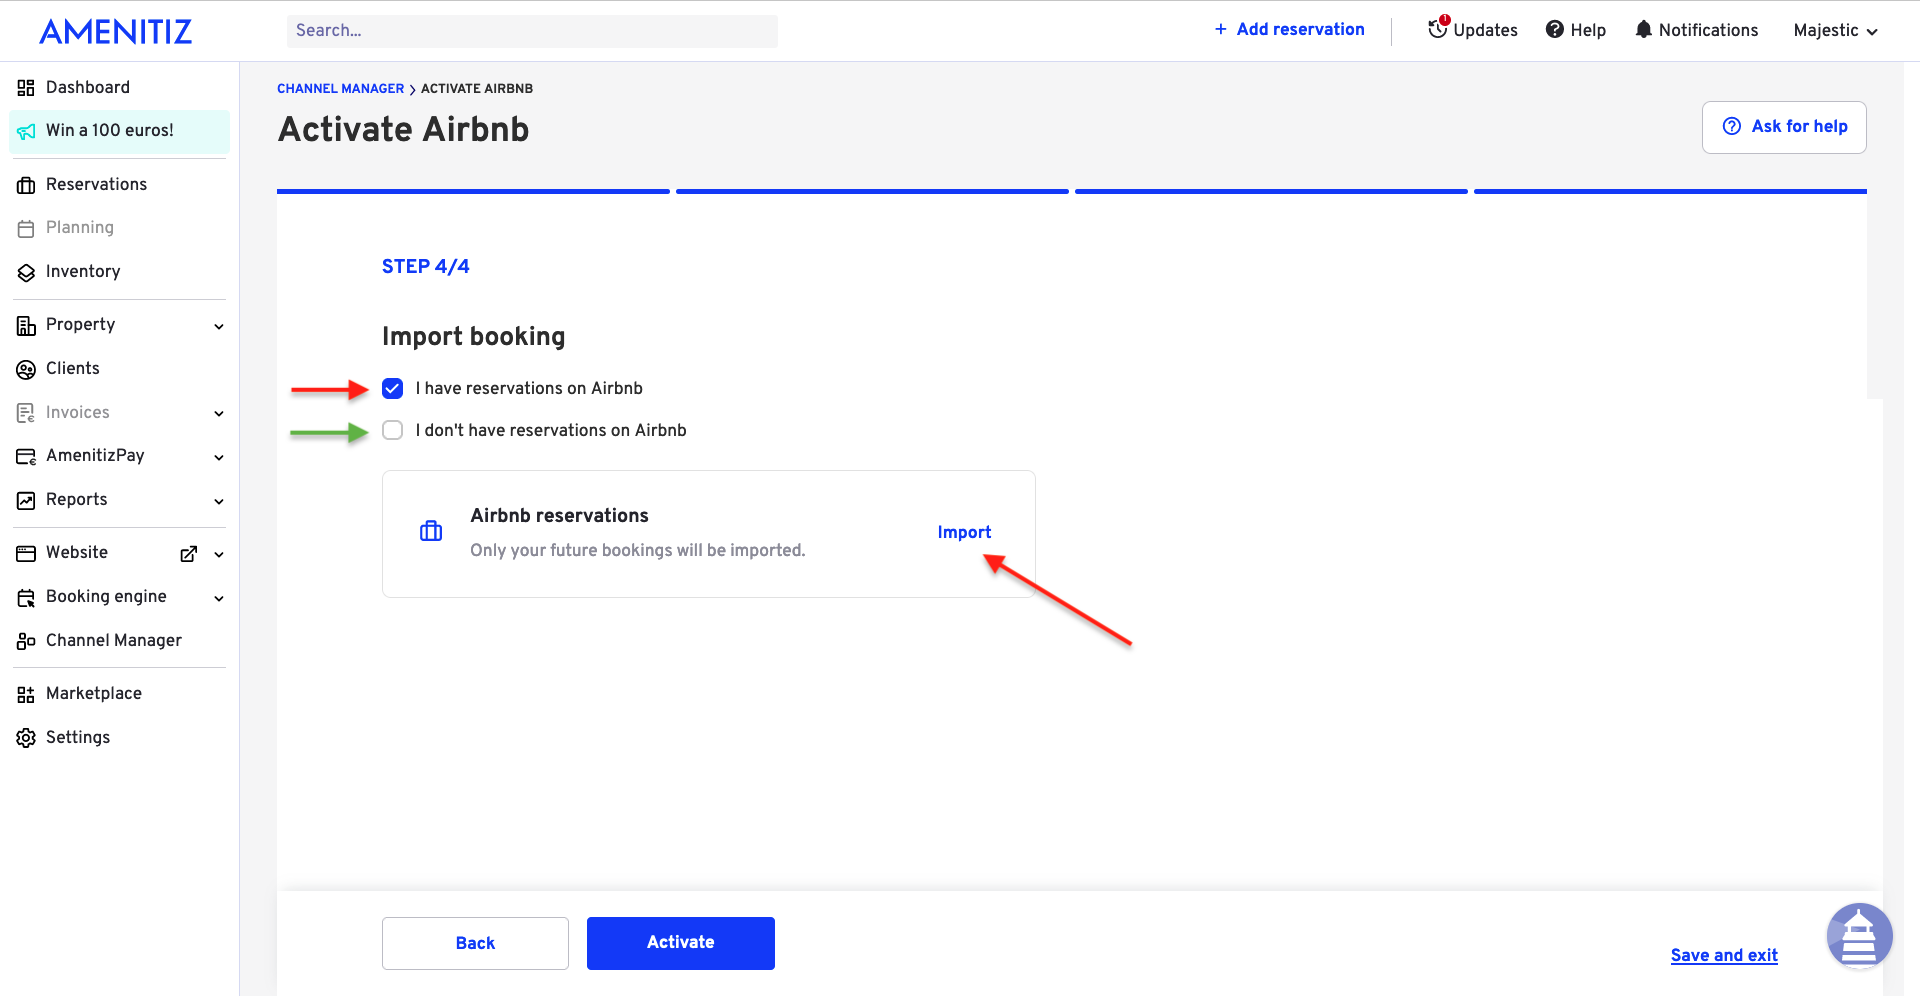Click the Save and exit link

click(x=1724, y=955)
